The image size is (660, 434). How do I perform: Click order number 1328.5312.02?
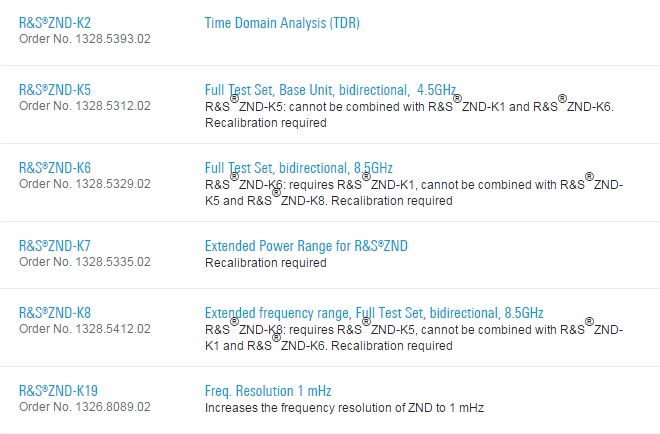85,106
